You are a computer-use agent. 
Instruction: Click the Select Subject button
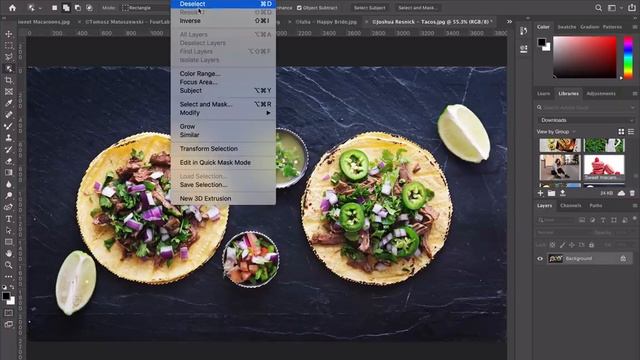point(369,8)
